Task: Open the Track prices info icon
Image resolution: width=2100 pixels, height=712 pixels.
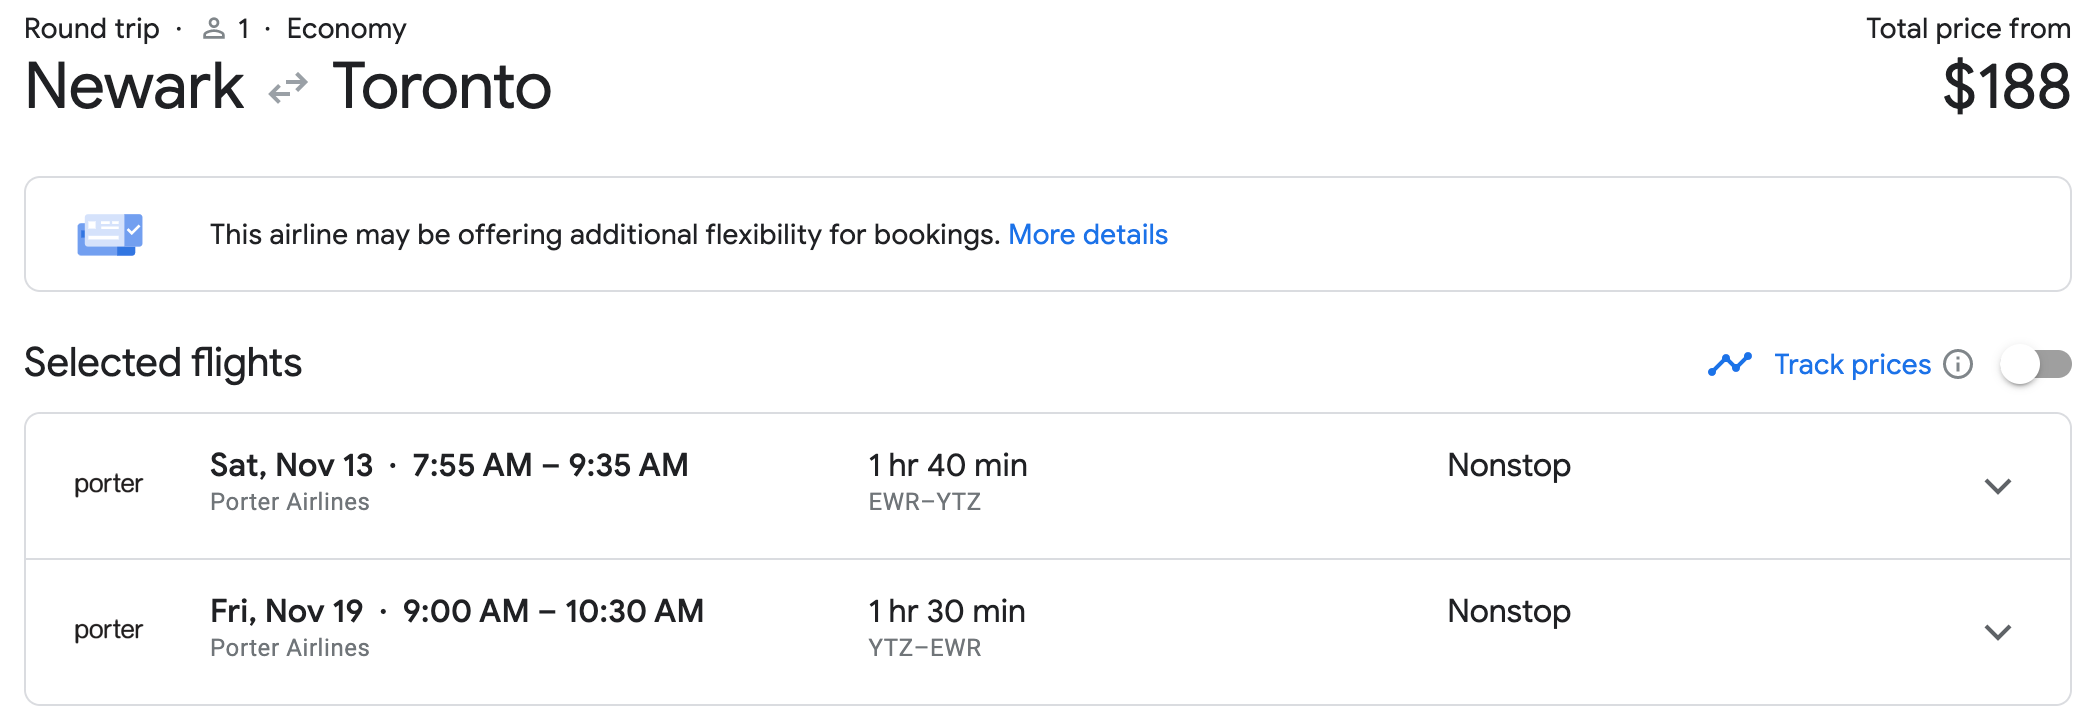Action: [1958, 364]
